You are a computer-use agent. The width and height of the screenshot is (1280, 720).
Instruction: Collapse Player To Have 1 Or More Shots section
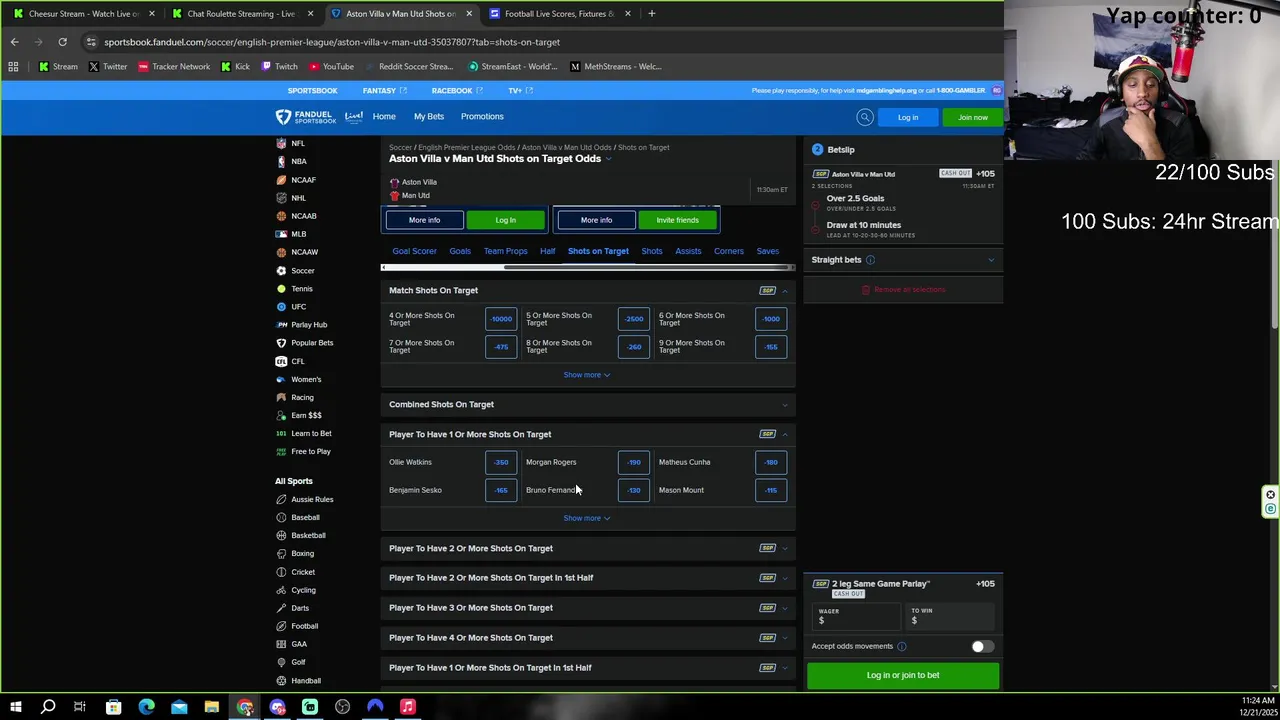tap(785, 434)
